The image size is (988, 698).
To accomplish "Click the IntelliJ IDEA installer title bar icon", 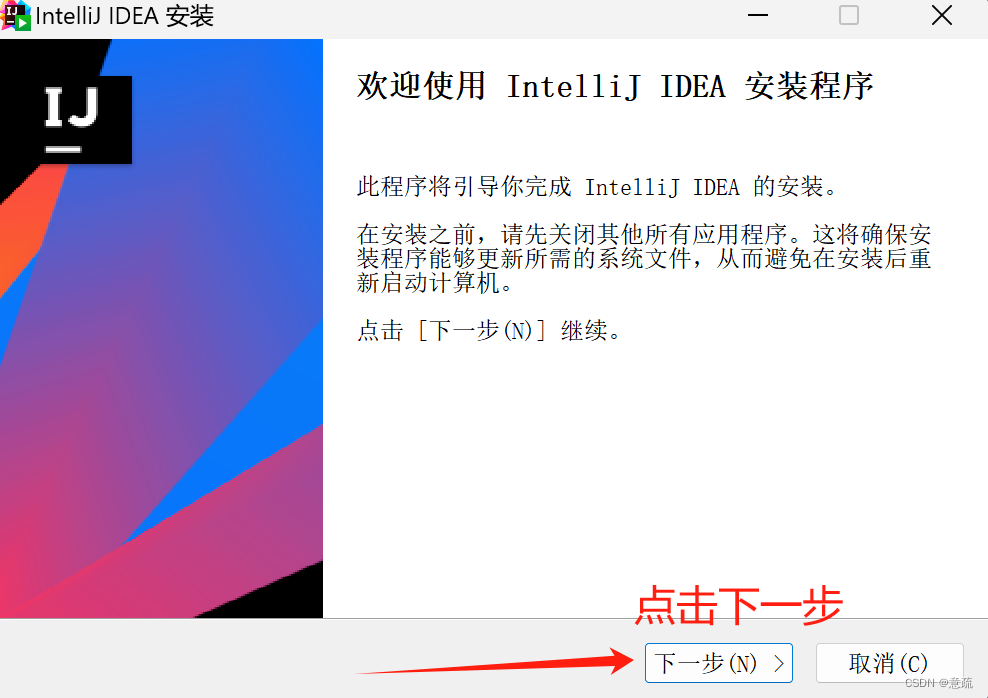I will (16, 15).
